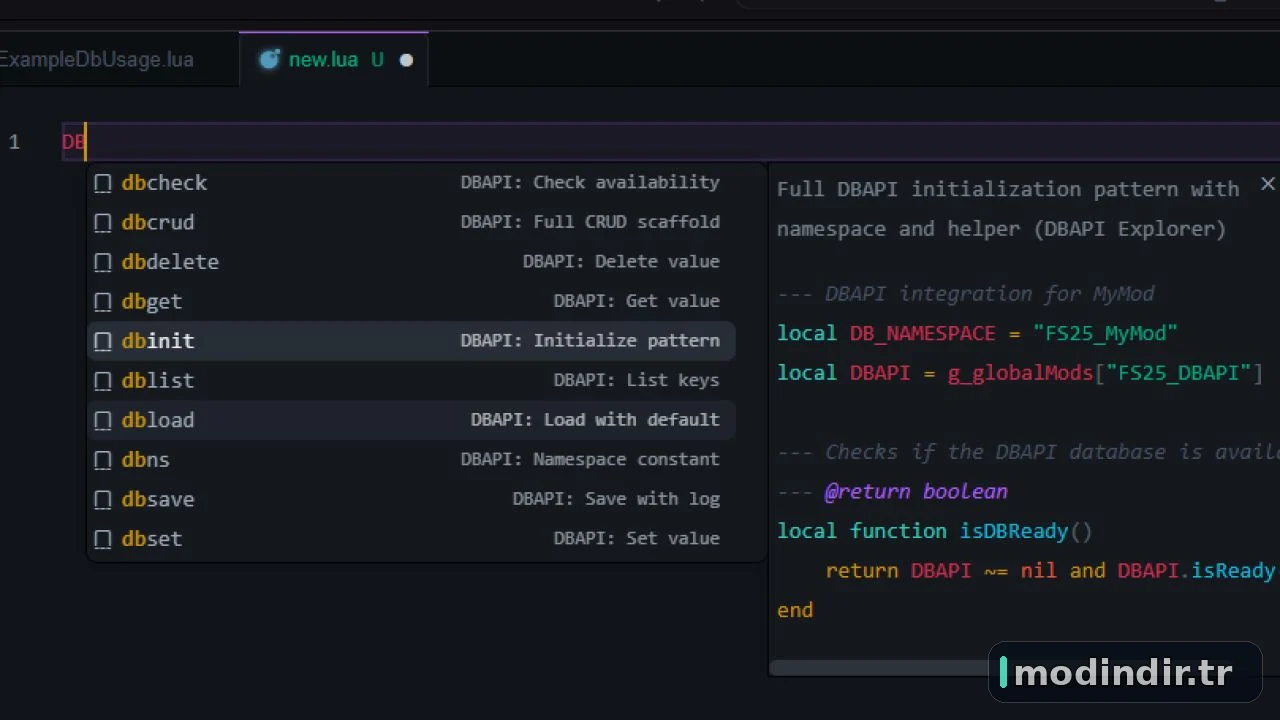Click "--- Checks if the DBAPI database" comment
This screenshot has width=1280, height=720.
point(1028,452)
